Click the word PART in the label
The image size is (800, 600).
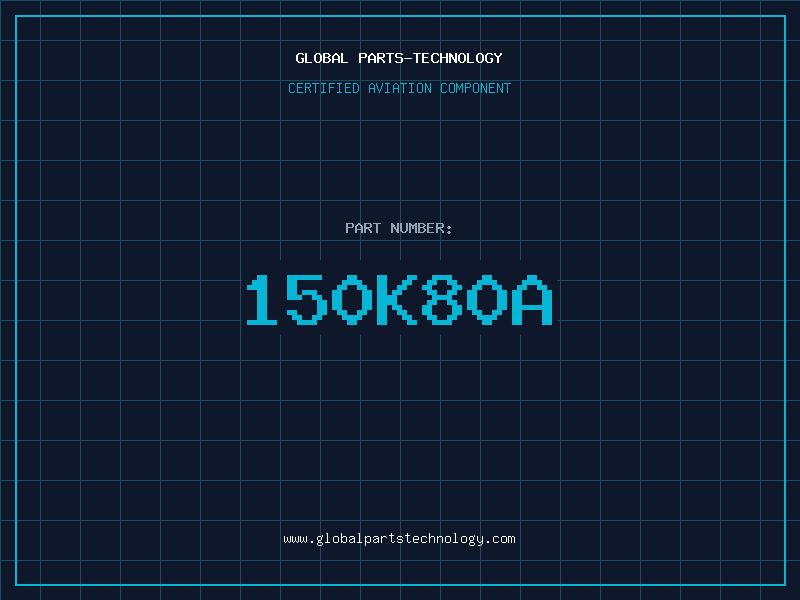(363, 229)
